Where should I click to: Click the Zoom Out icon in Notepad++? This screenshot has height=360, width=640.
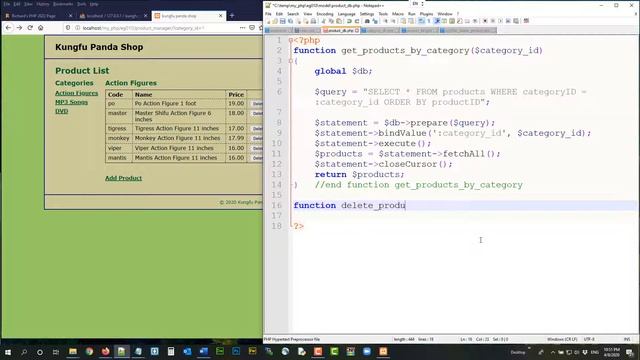[393, 21]
